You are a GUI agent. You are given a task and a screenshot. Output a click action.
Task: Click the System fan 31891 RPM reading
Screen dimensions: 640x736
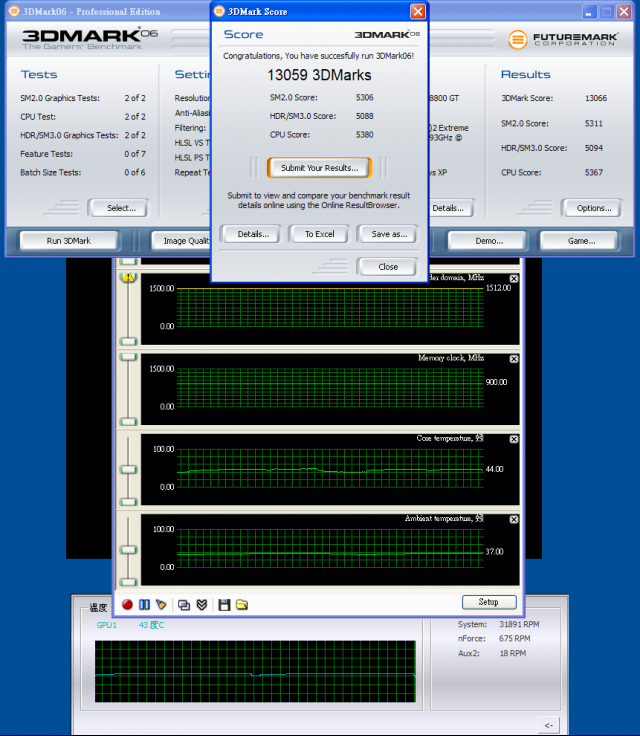coord(499,624)
